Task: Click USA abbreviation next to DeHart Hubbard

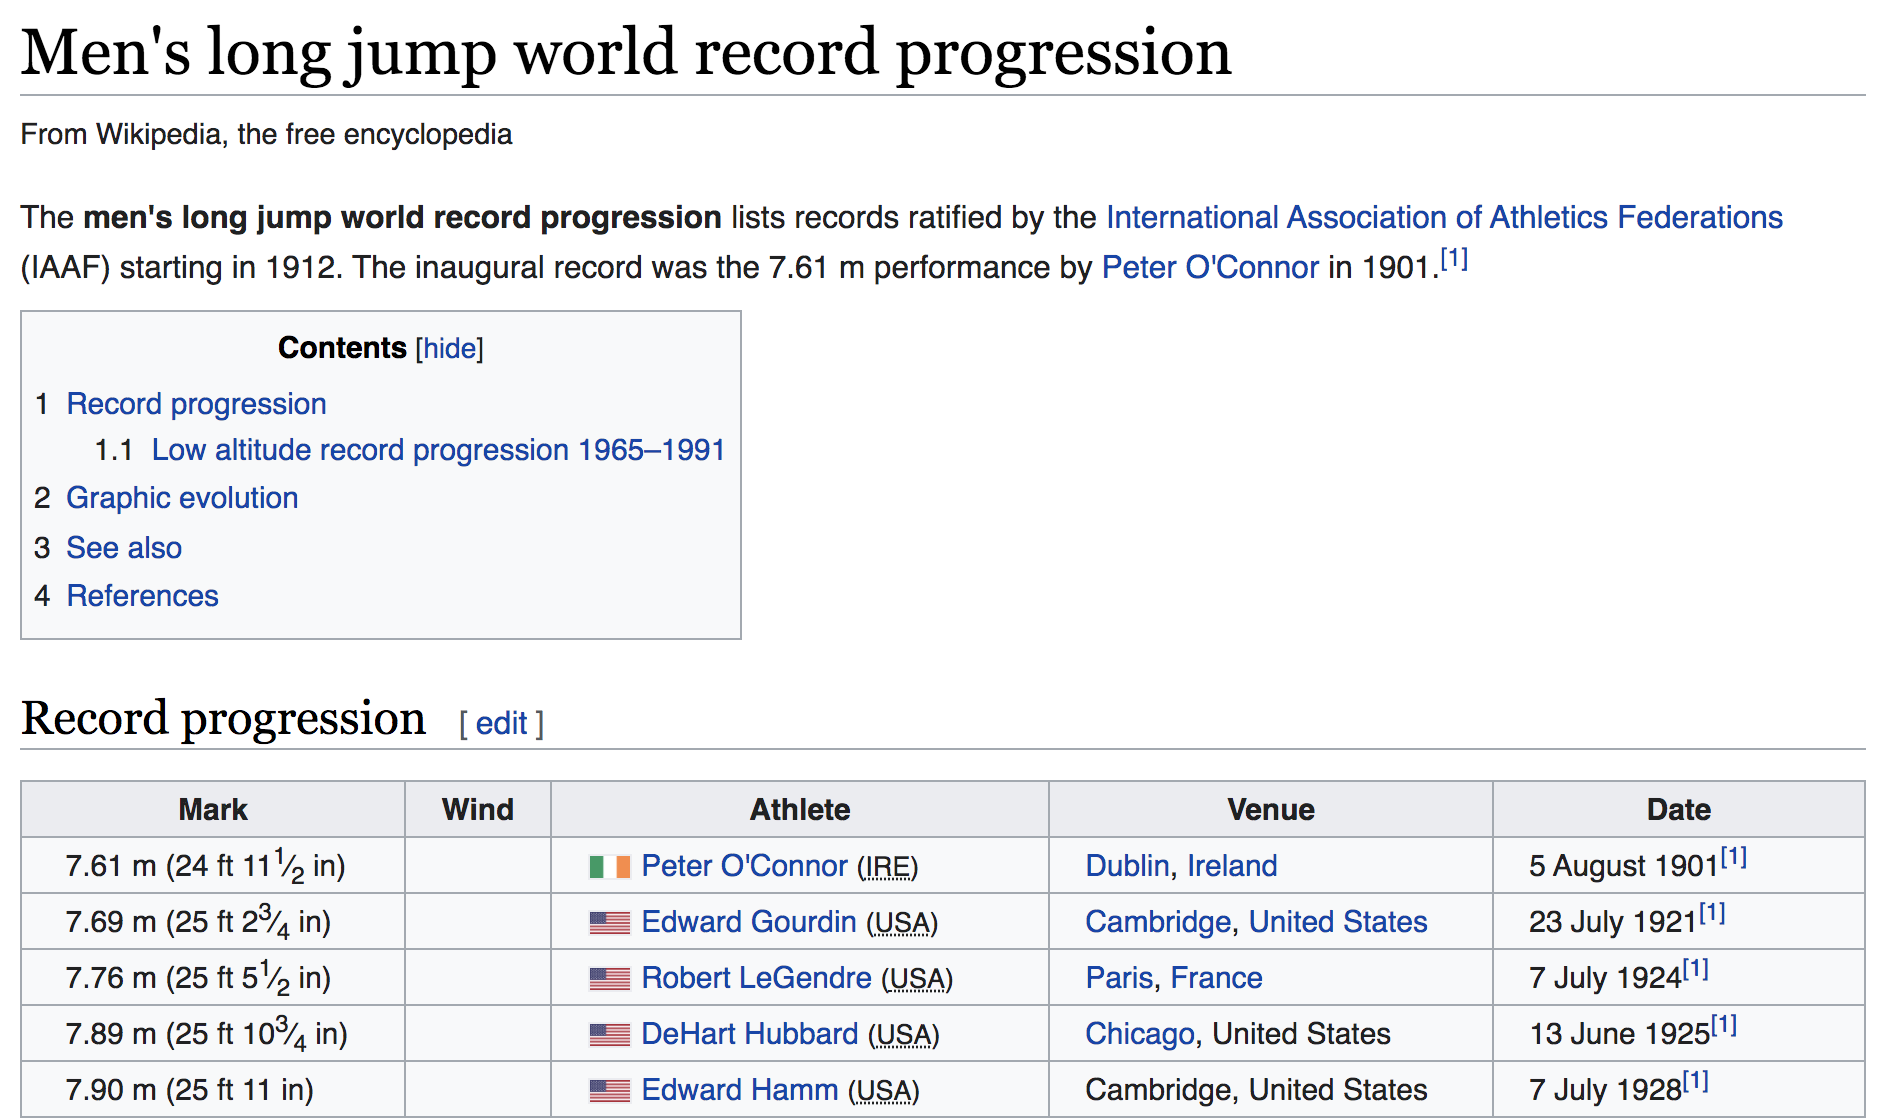Action: [904, 1035]
